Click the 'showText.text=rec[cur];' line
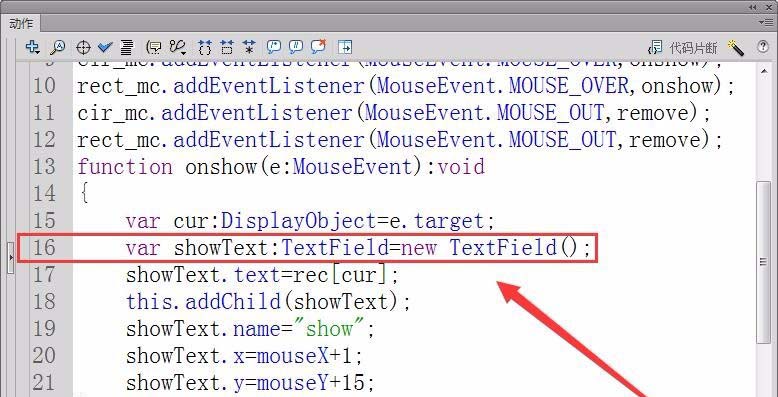 262,274
